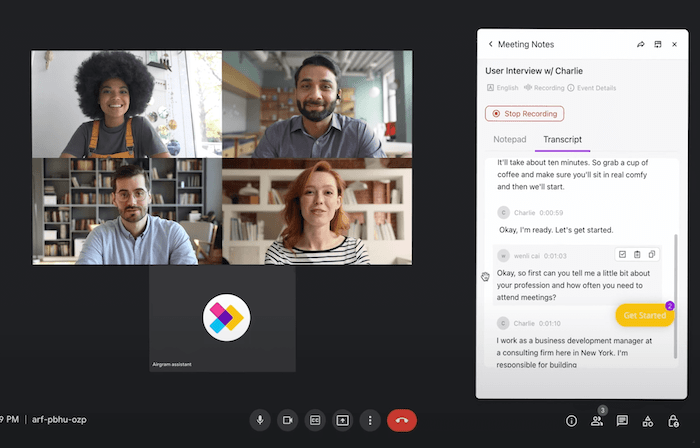
Task: Click the meeting code arf-pbhu-ozp
Action: pyautogui.click(x=59, y=419)
